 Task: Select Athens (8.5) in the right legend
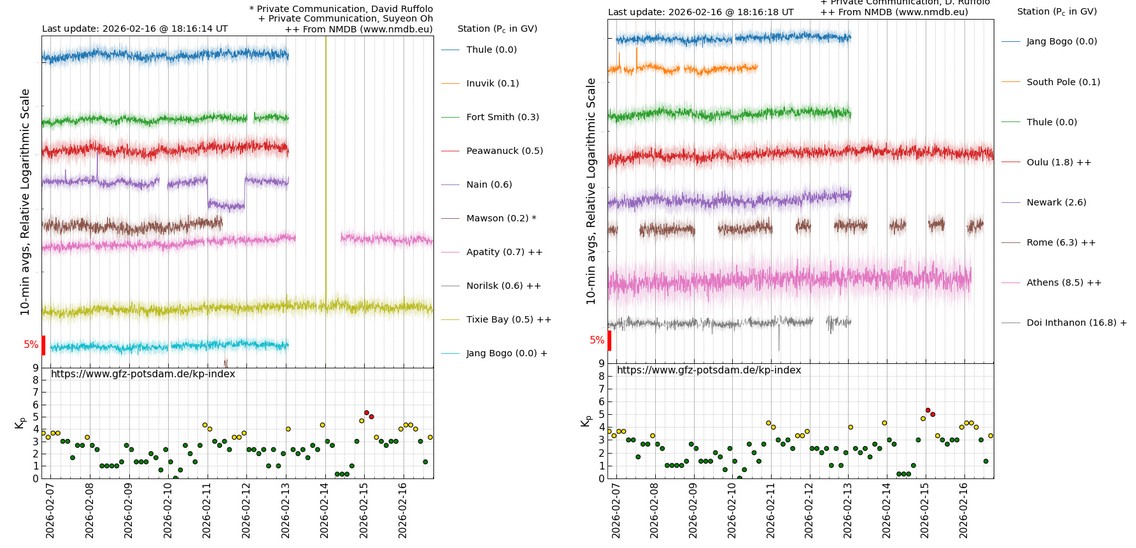(x=1064, y=283)
